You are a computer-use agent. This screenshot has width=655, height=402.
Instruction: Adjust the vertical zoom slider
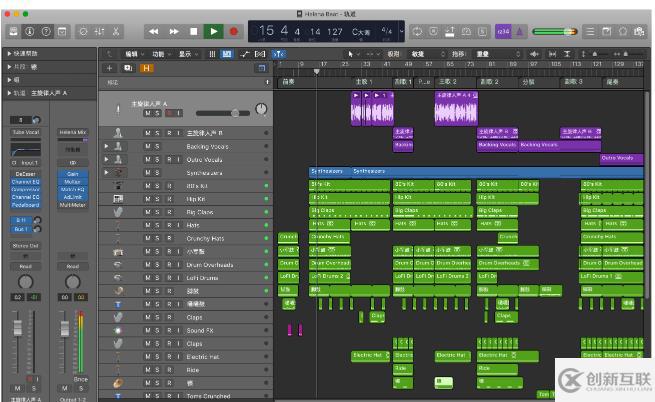pyautogui.click(x=596, y=54)
